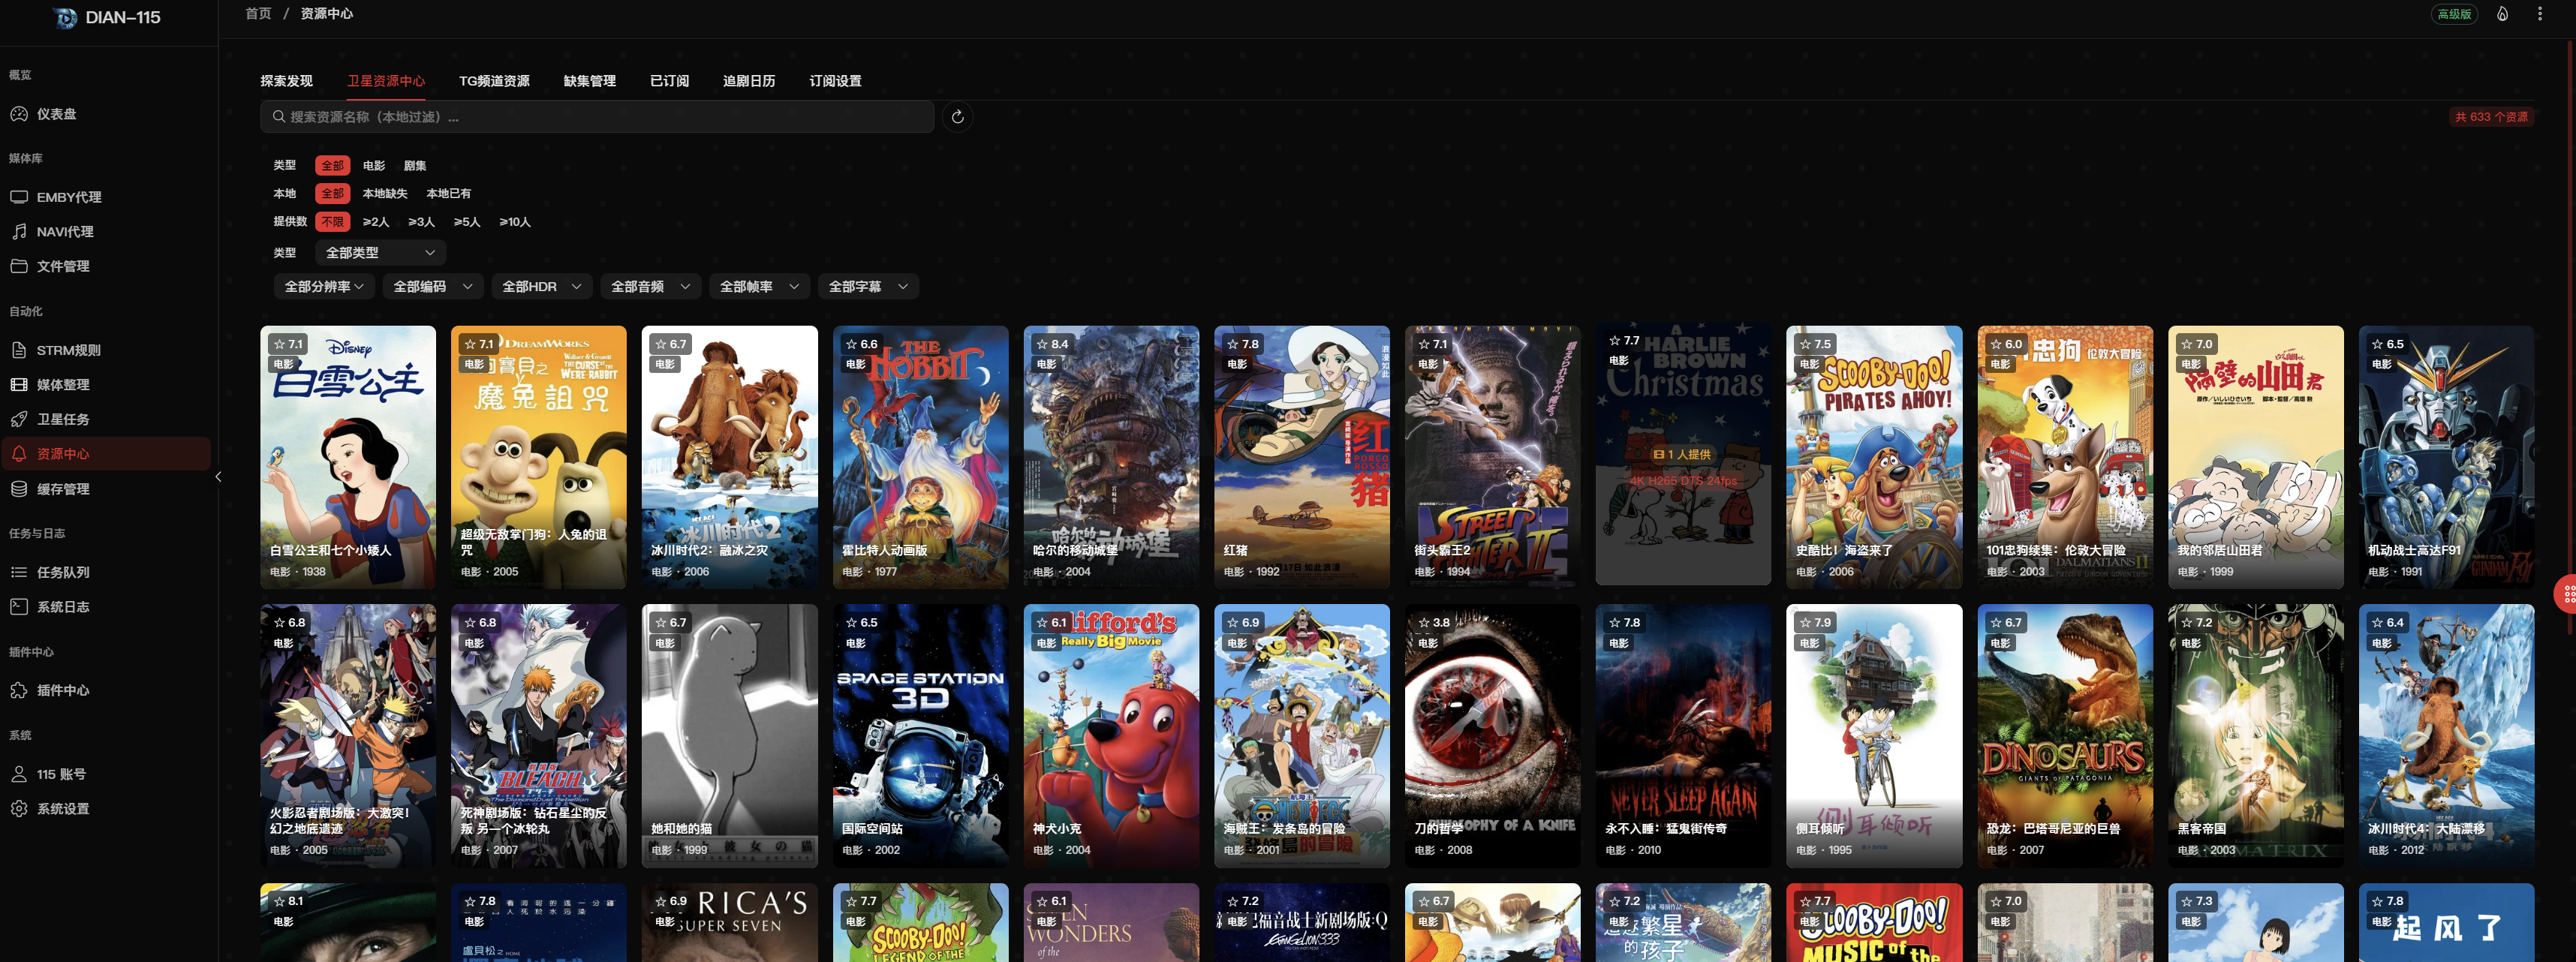This screenshot has width=2576, height=962.
Task: Click the 高级版 badge in top bar
Action: tap(2454, 14)
